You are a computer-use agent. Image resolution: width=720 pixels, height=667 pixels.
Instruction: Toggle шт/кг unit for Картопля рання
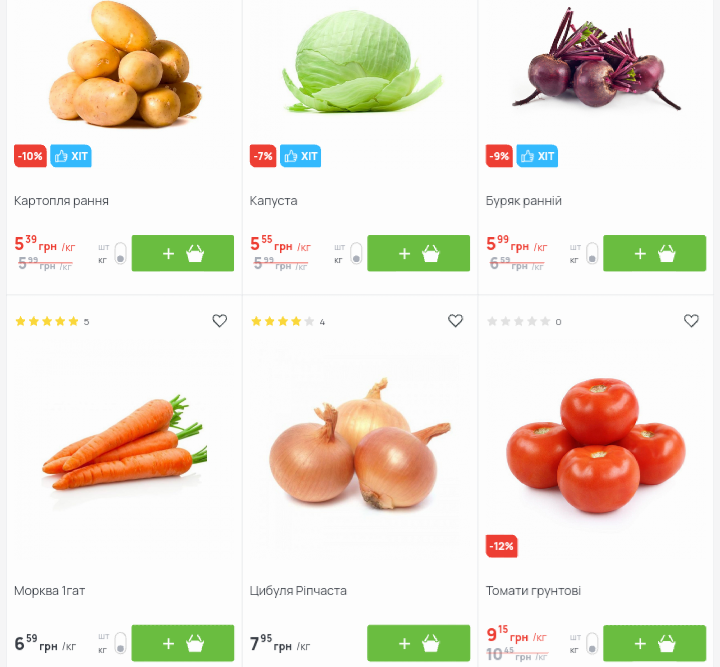pos(120,253)
